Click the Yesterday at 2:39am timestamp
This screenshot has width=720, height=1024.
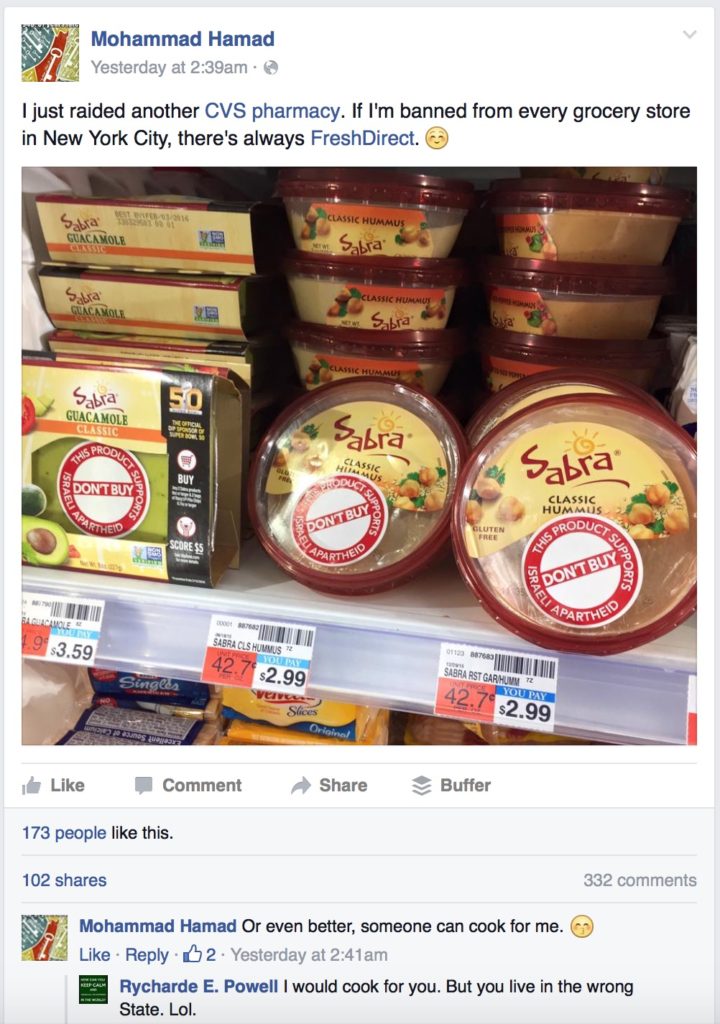[x=169, y=67]
